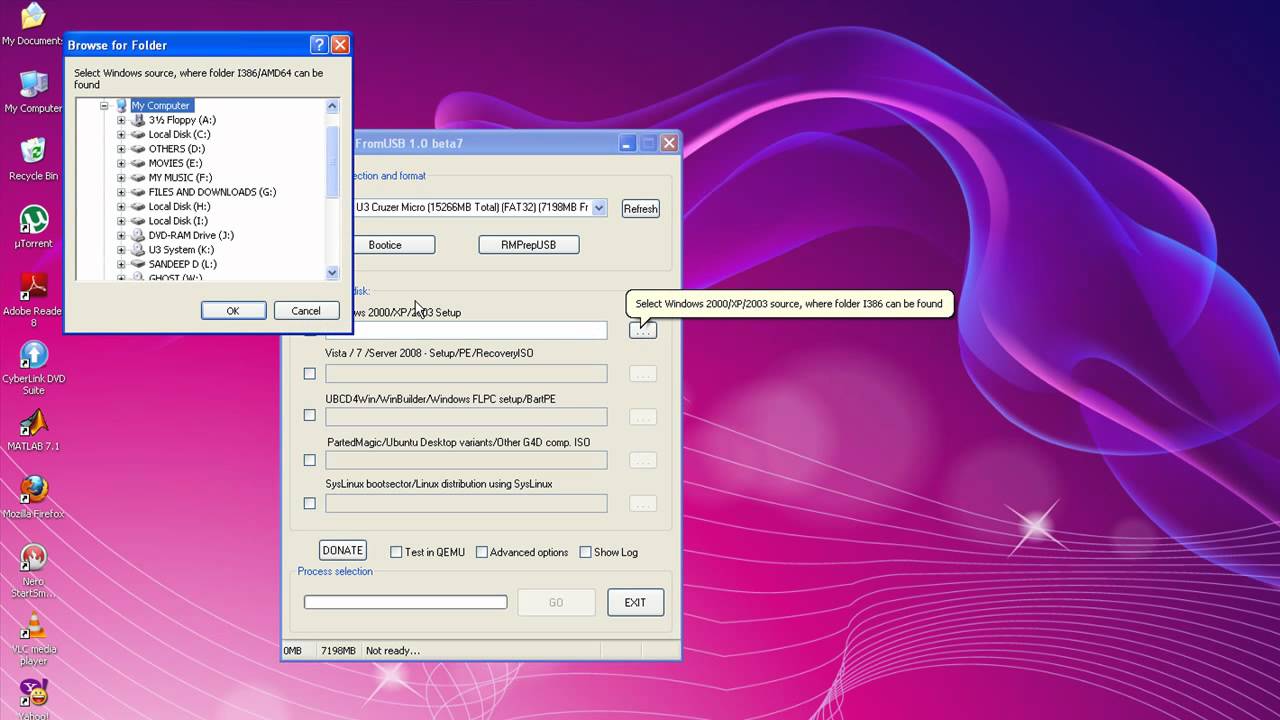Click the DVD-RAM Drive (J:) disc icon

(138, 235)
